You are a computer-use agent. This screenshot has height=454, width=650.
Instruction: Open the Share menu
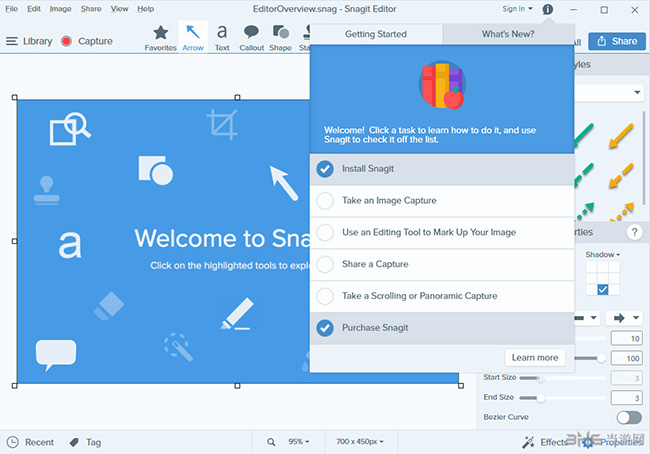click(91, 9)
